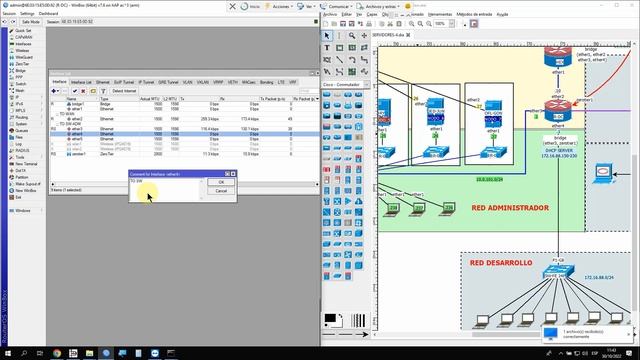
Task: Open Wireless in WinBox sidebar
Action: (x=22, y=51)
